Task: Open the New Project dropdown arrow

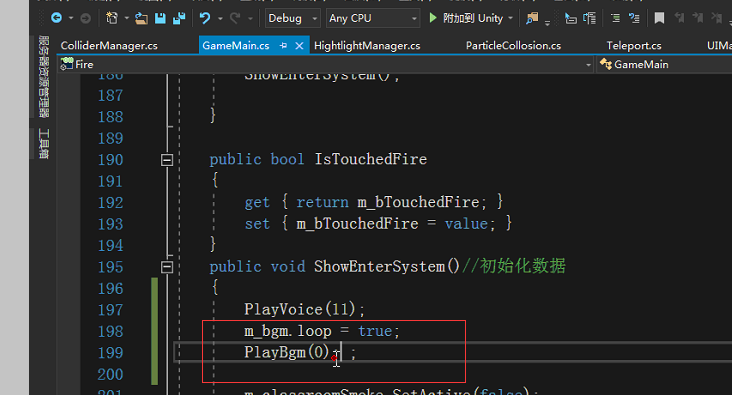Action: [x=127, y=18]
